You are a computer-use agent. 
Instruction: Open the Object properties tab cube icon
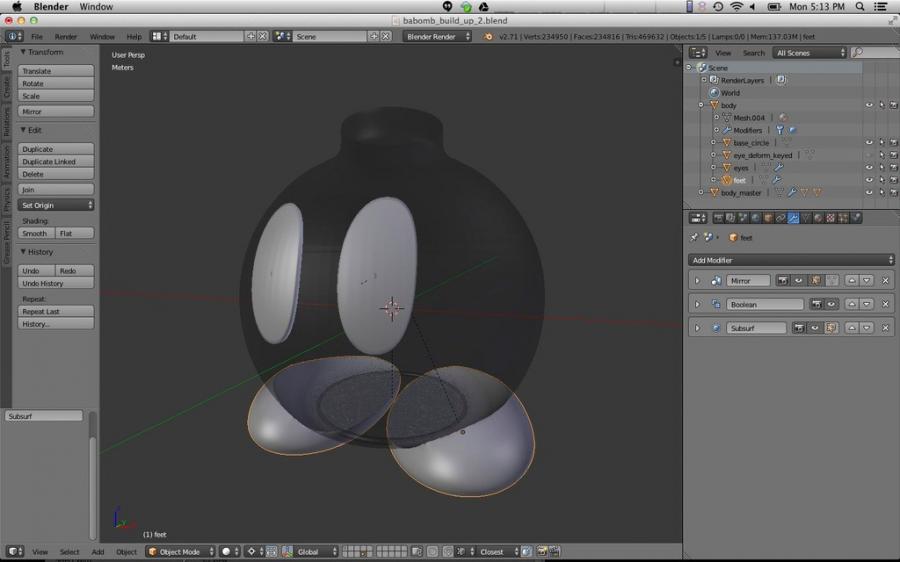(768, 218)
